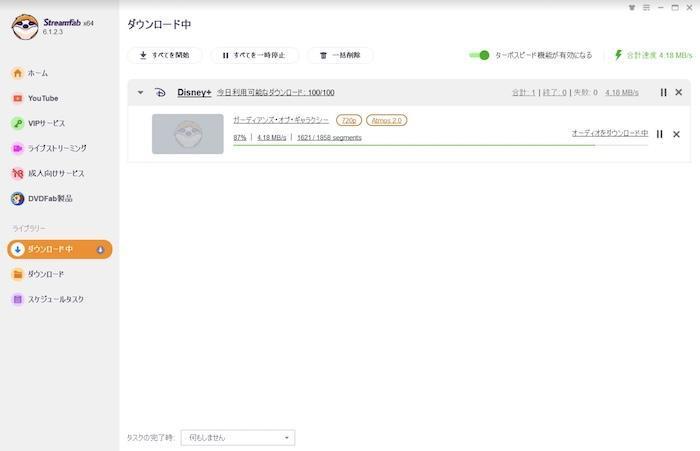Click the 720p quality badge
The width and height of the screenshot is (700, 451).
349,121
